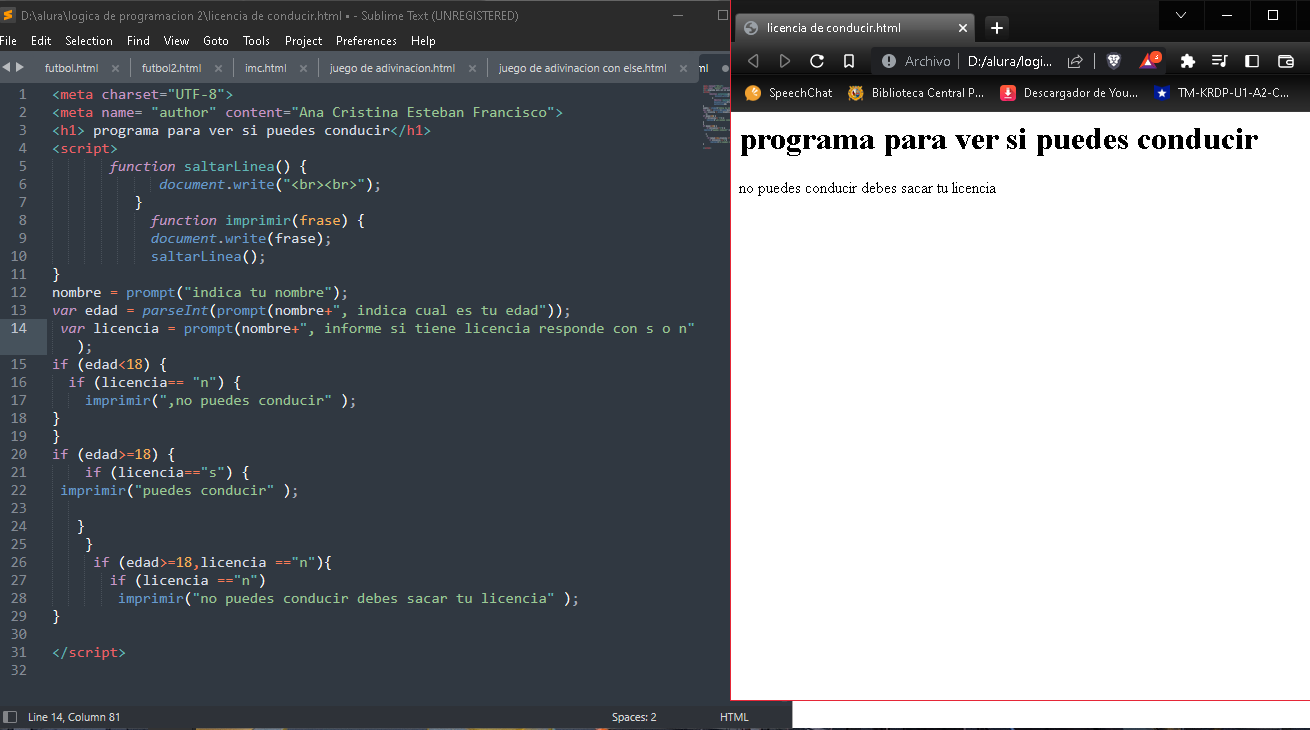Close juego de adivinacion con else.html tab
1310x730 pixels.
click(685, 69)
